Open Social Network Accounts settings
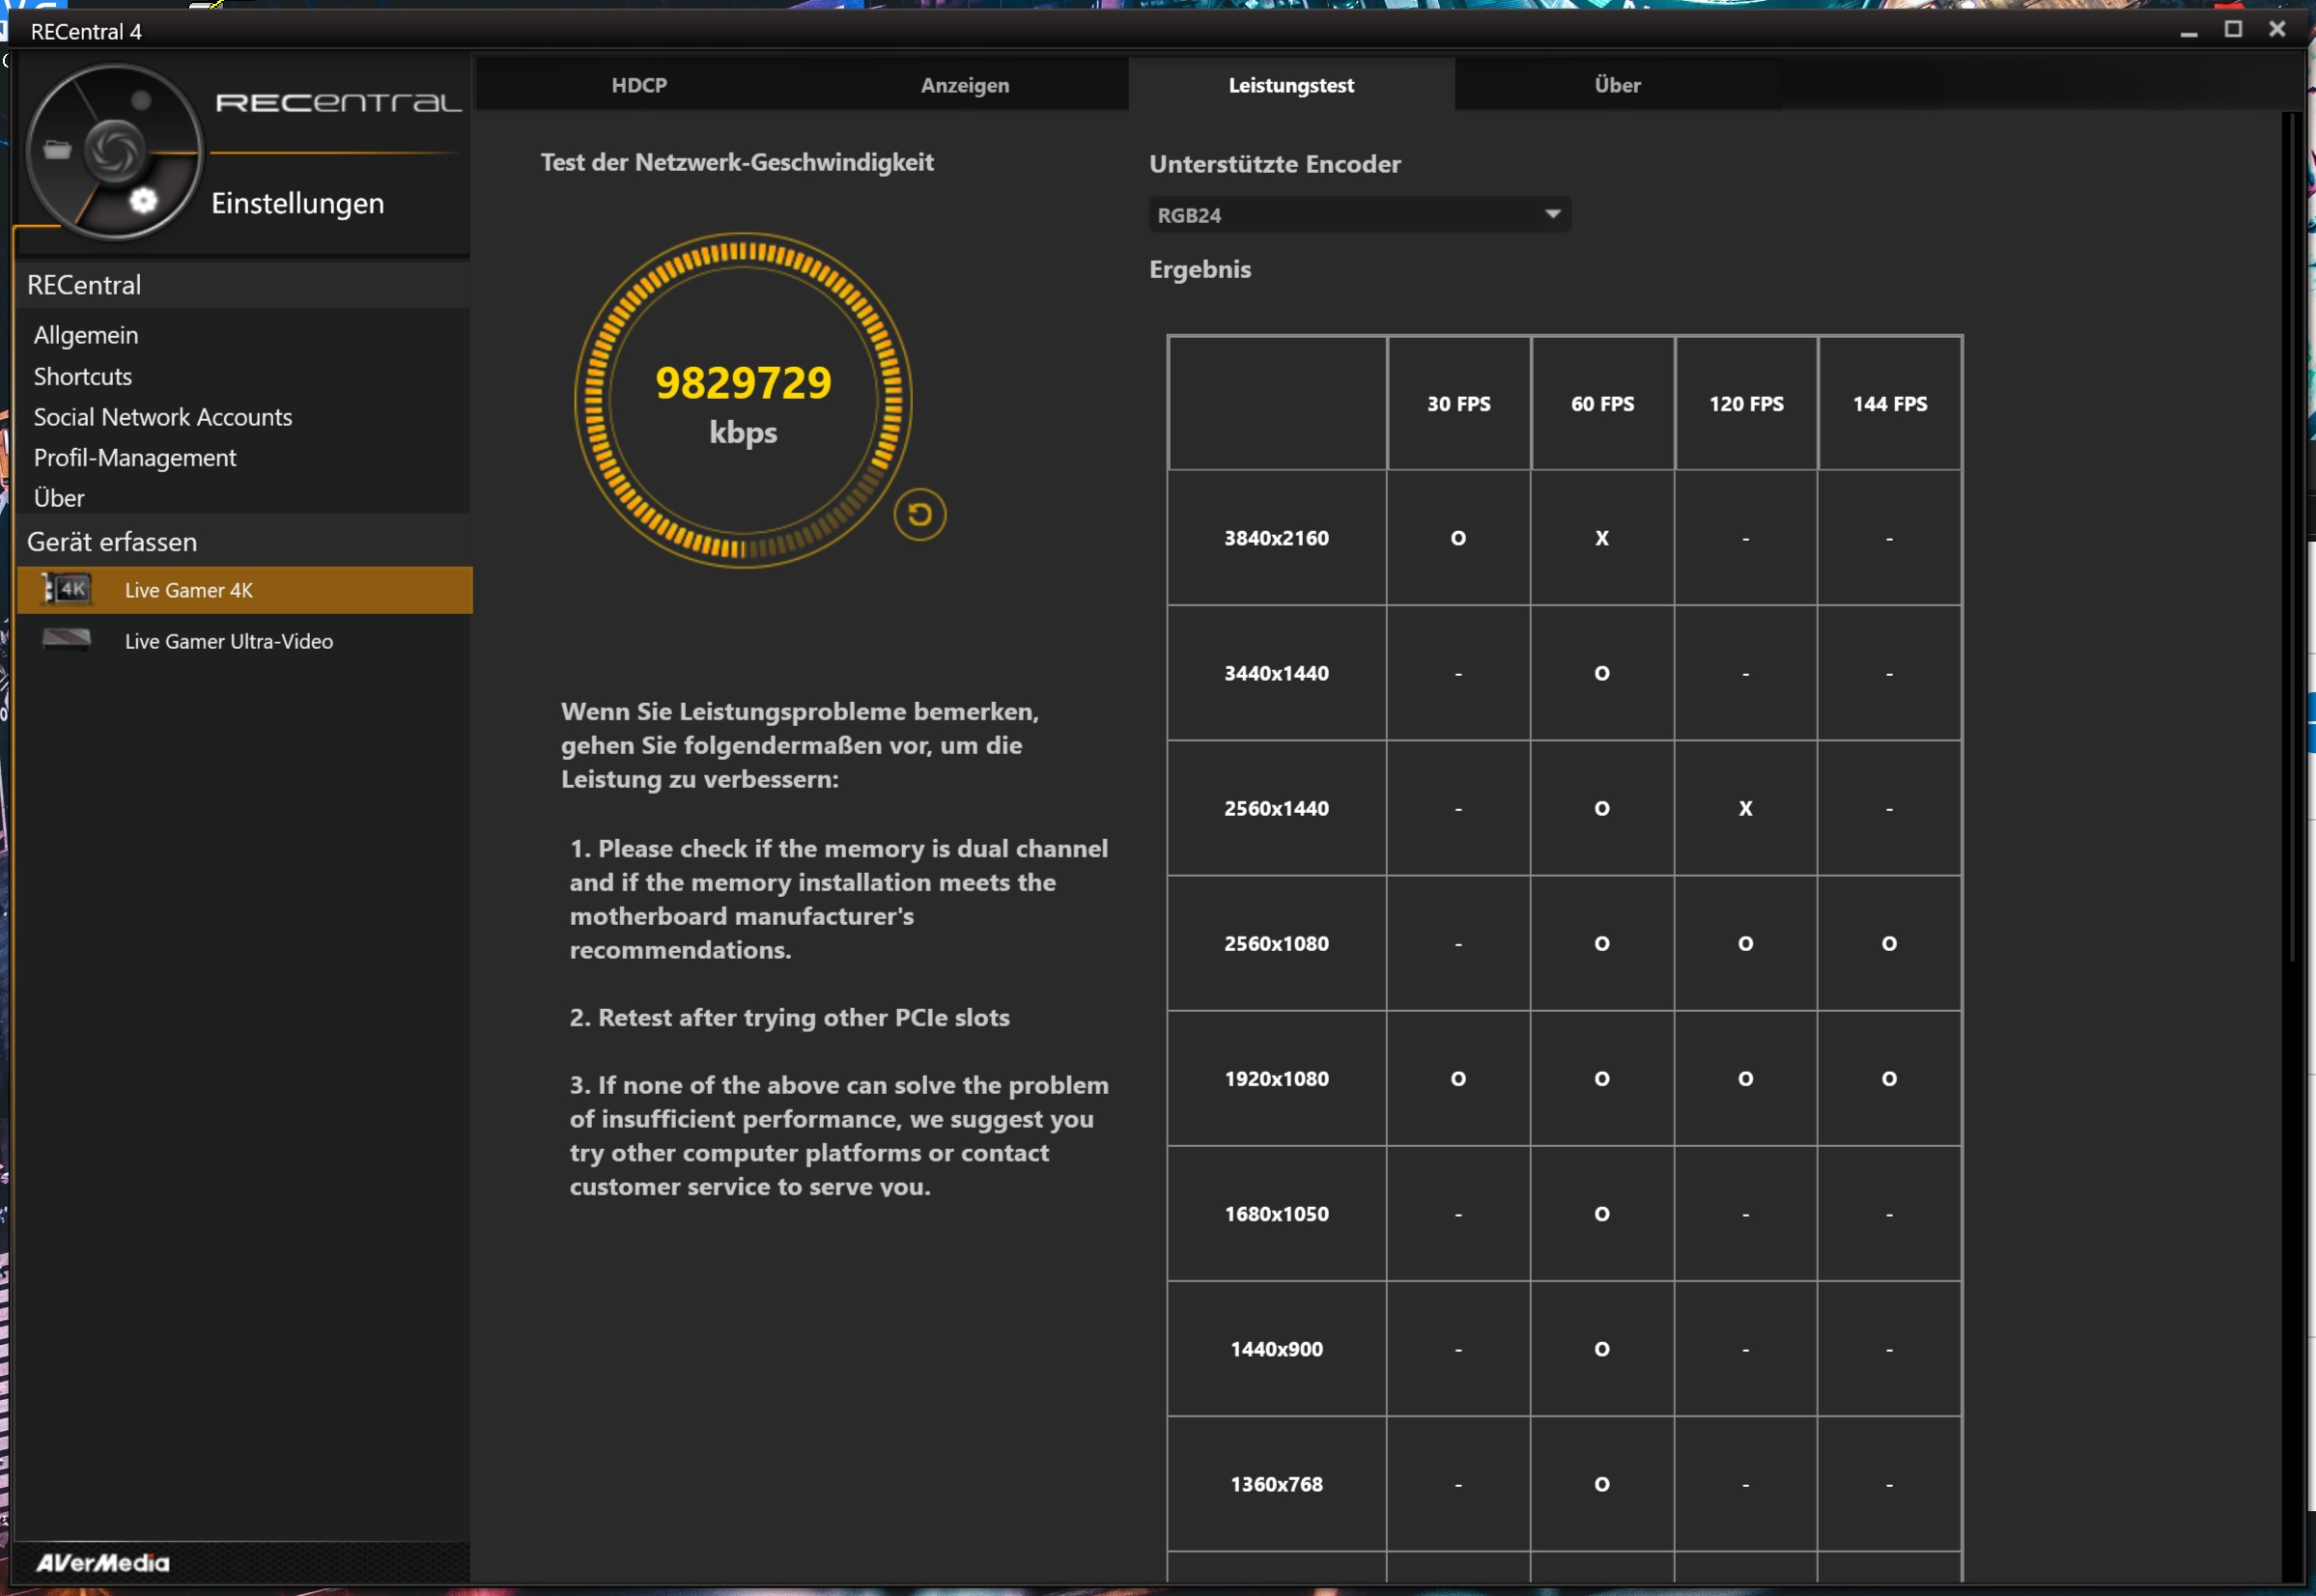The width and height of the screenshot is (2316, 1596). (x=163, y=417)
